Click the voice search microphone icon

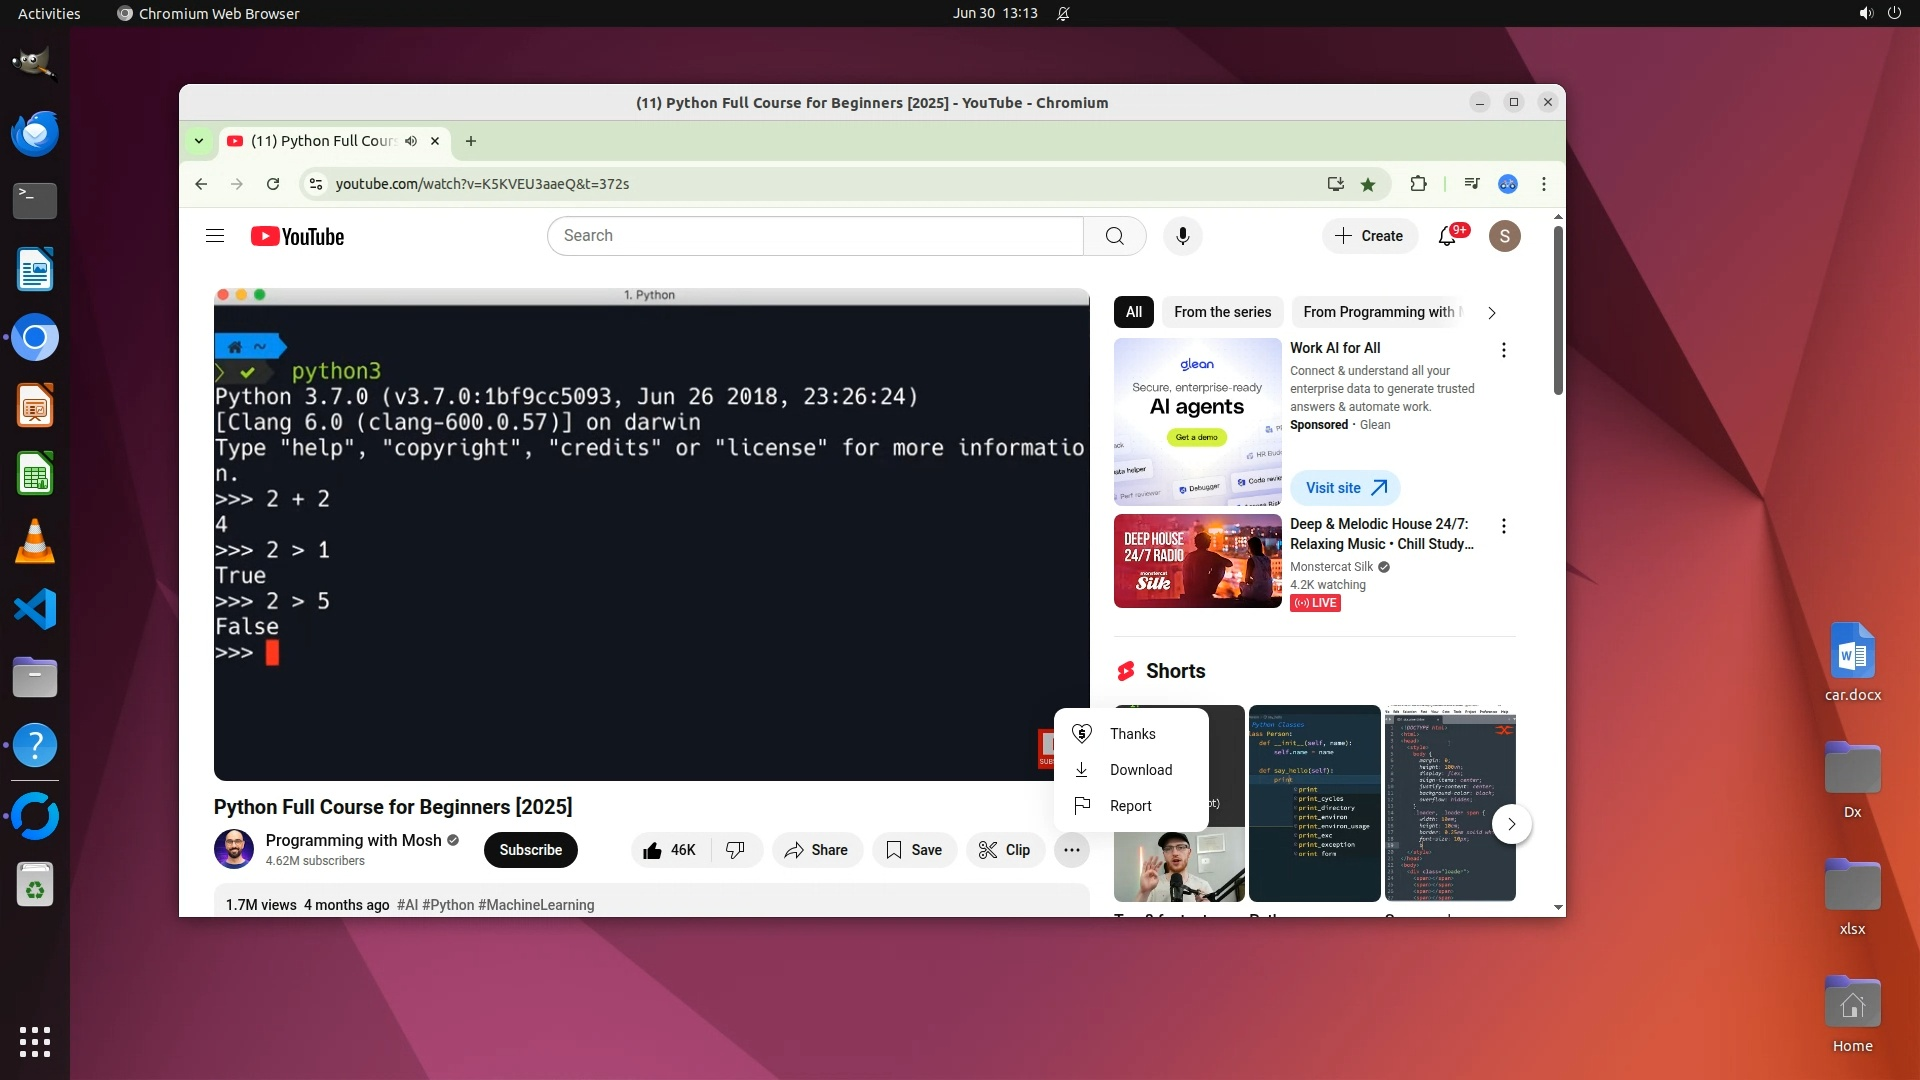[x=1182, y=236]
